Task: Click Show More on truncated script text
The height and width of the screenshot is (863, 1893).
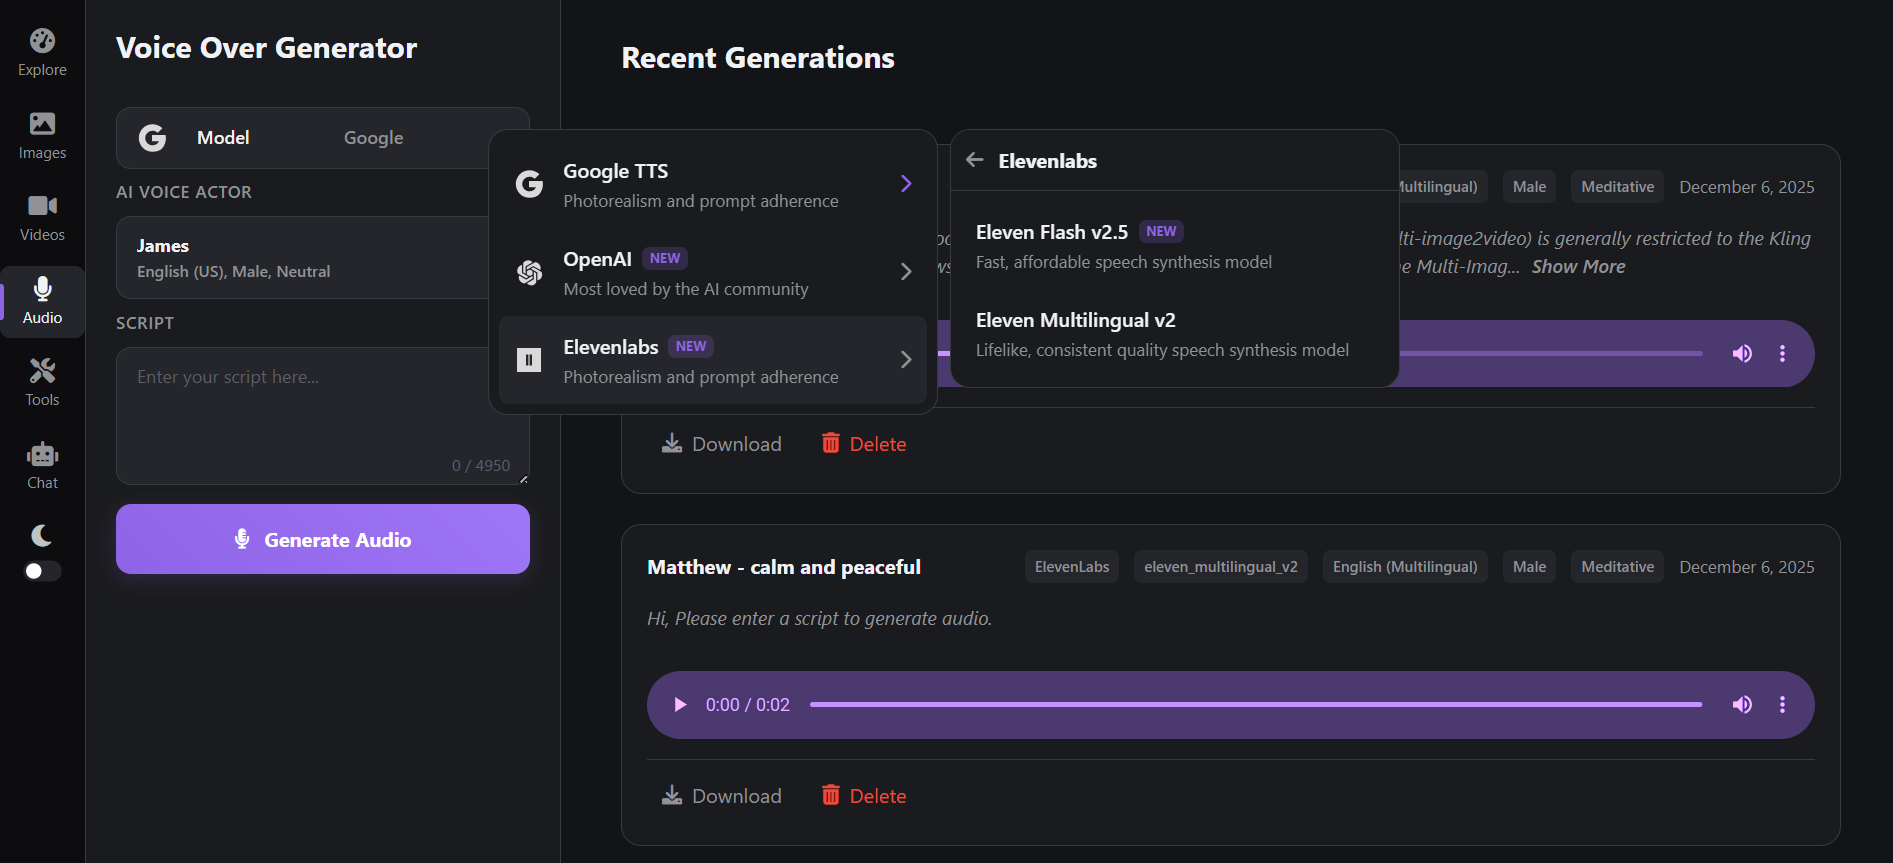Action: tap(1578, 267)
